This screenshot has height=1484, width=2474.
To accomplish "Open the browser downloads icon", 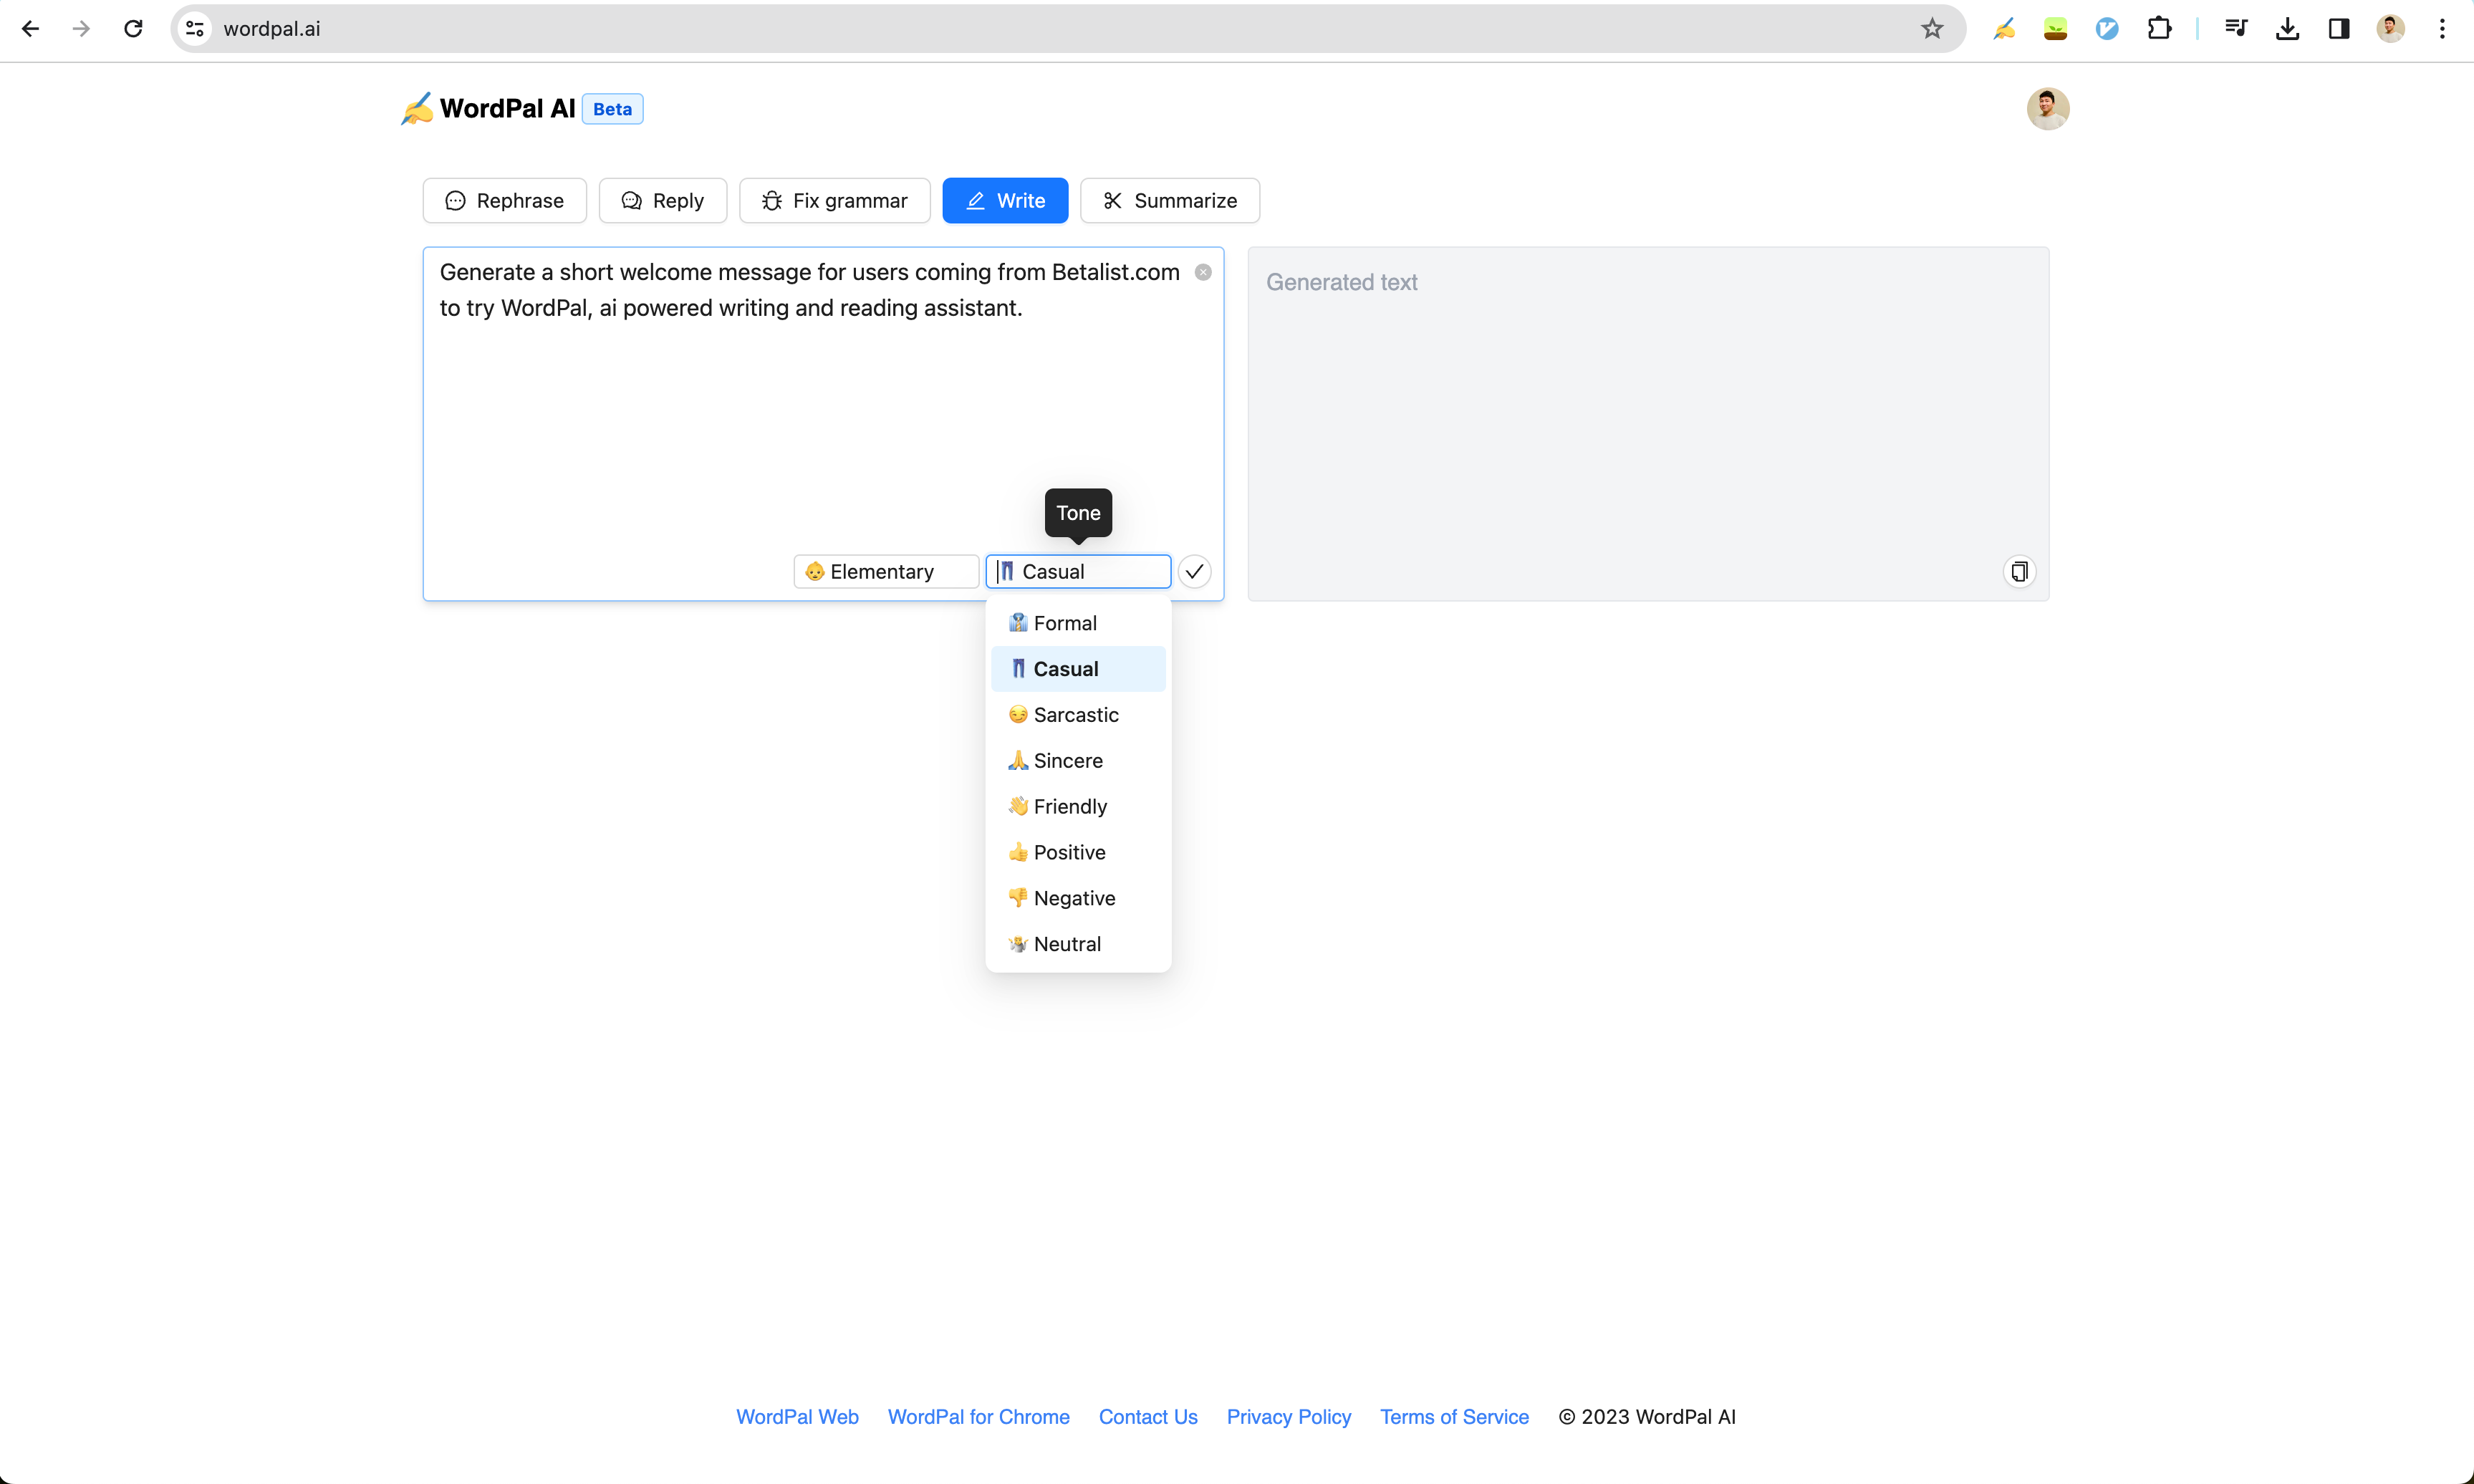I will click(2288, 28).
